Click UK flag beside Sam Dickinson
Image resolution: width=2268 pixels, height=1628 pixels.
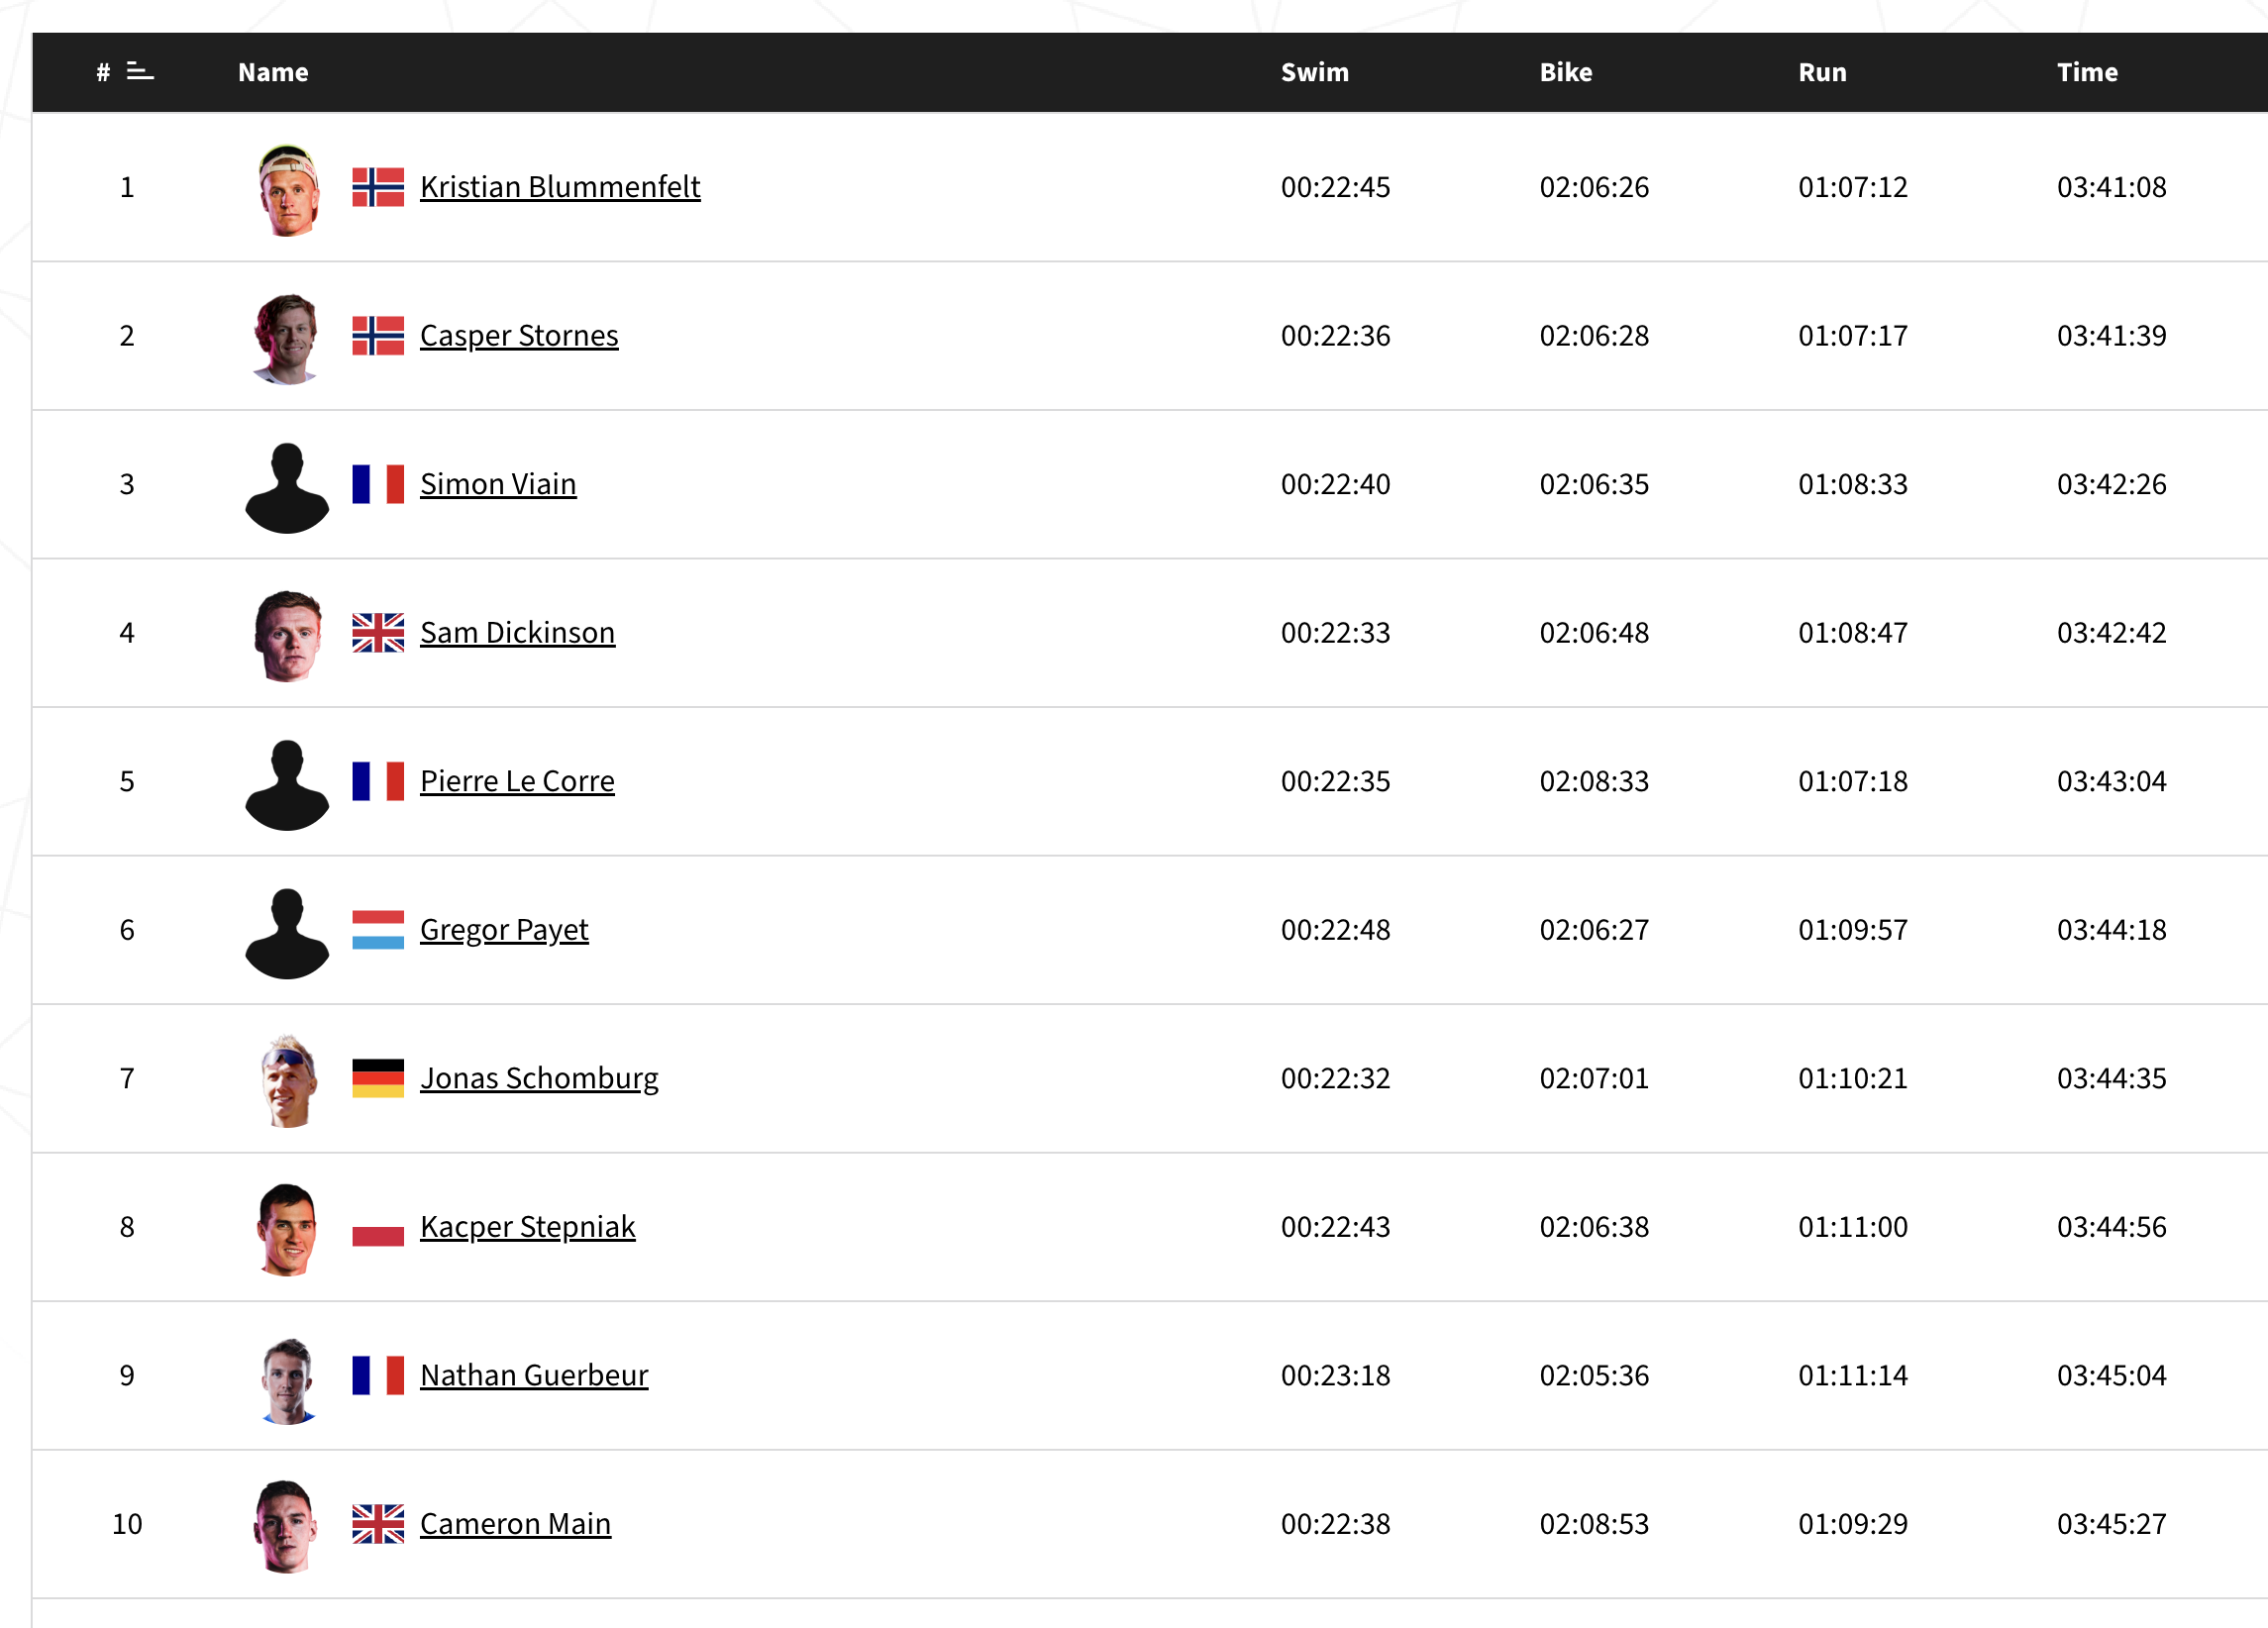point(378,633)
